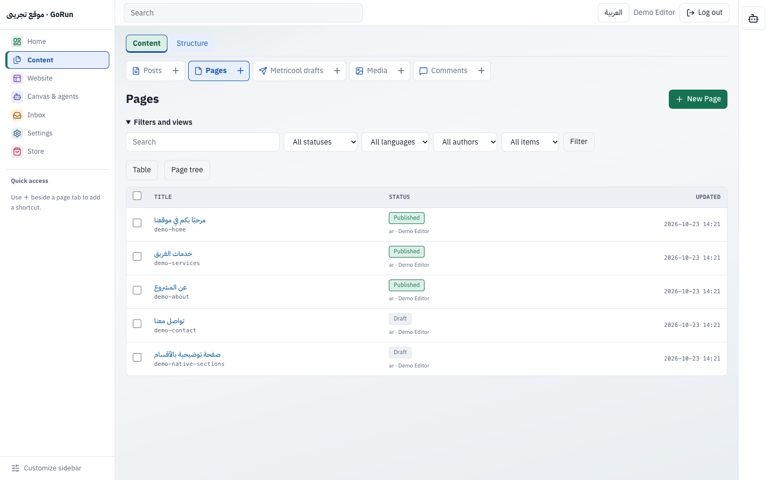The image size is (768, 480).
Task: Click the plus beside the Media tab
Action: pos(401,71)
